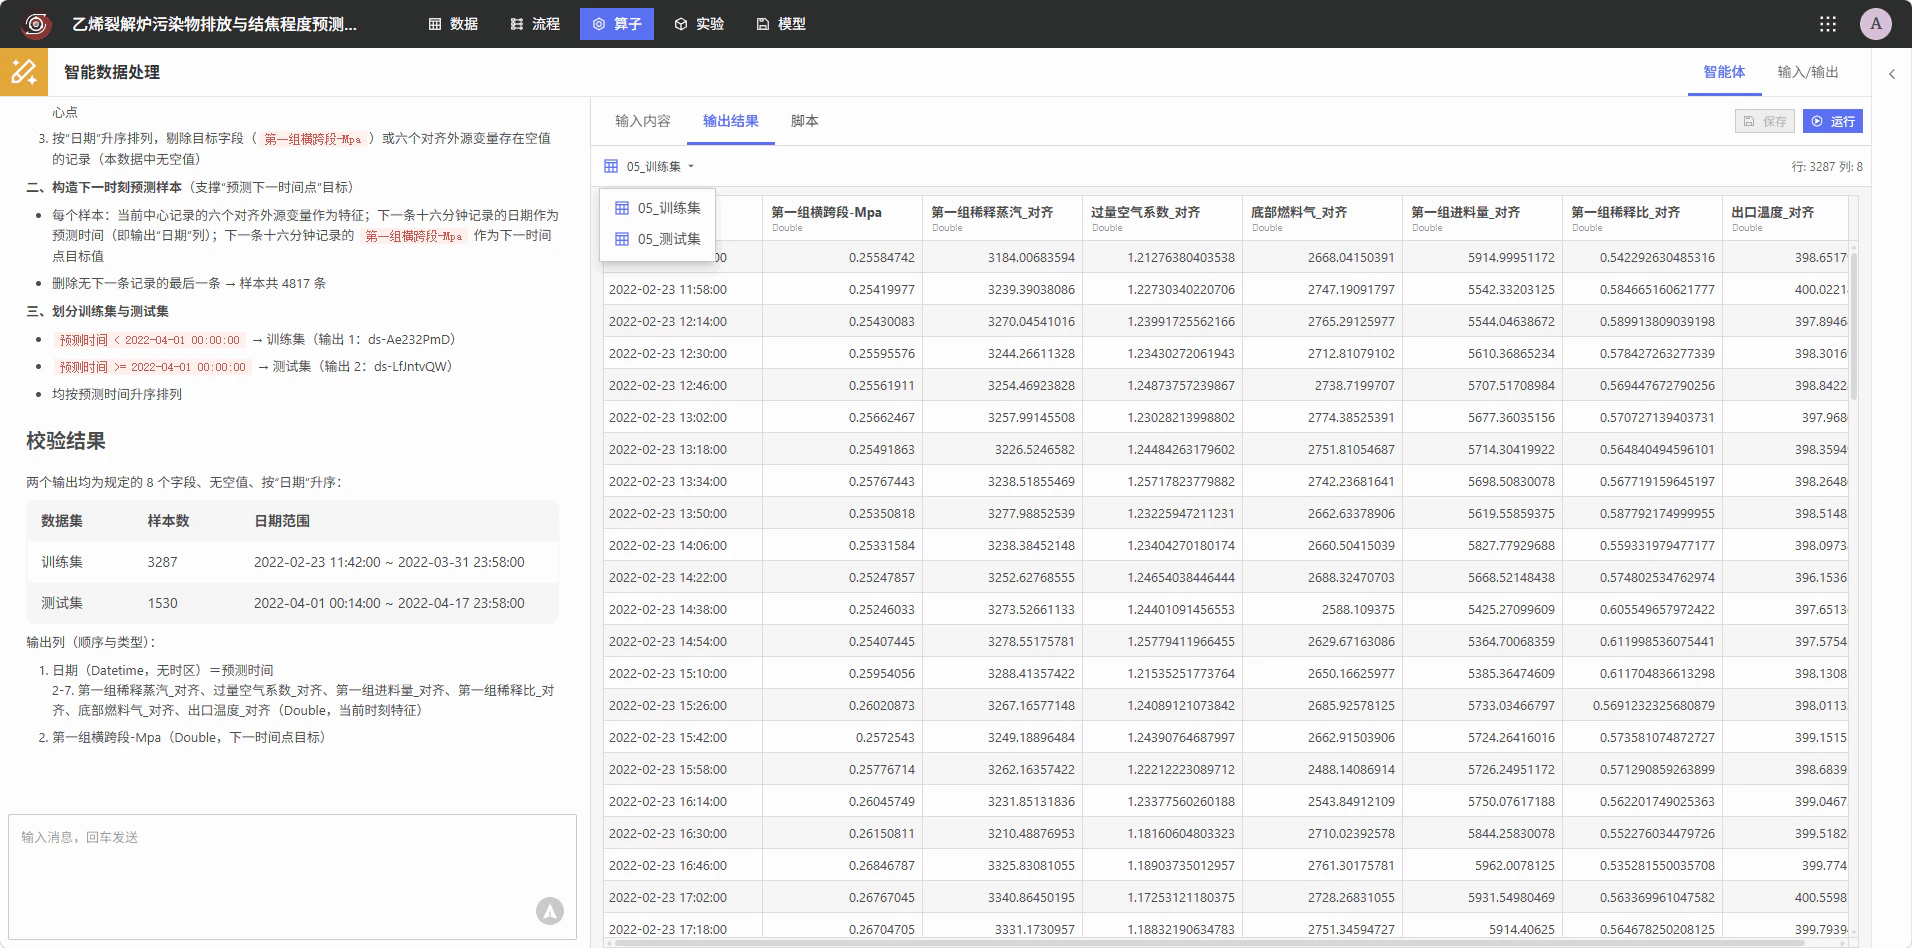Screen dimensions: 1912x948
Task: Open the 脚本 tab
Action: (x=805, y=121)
